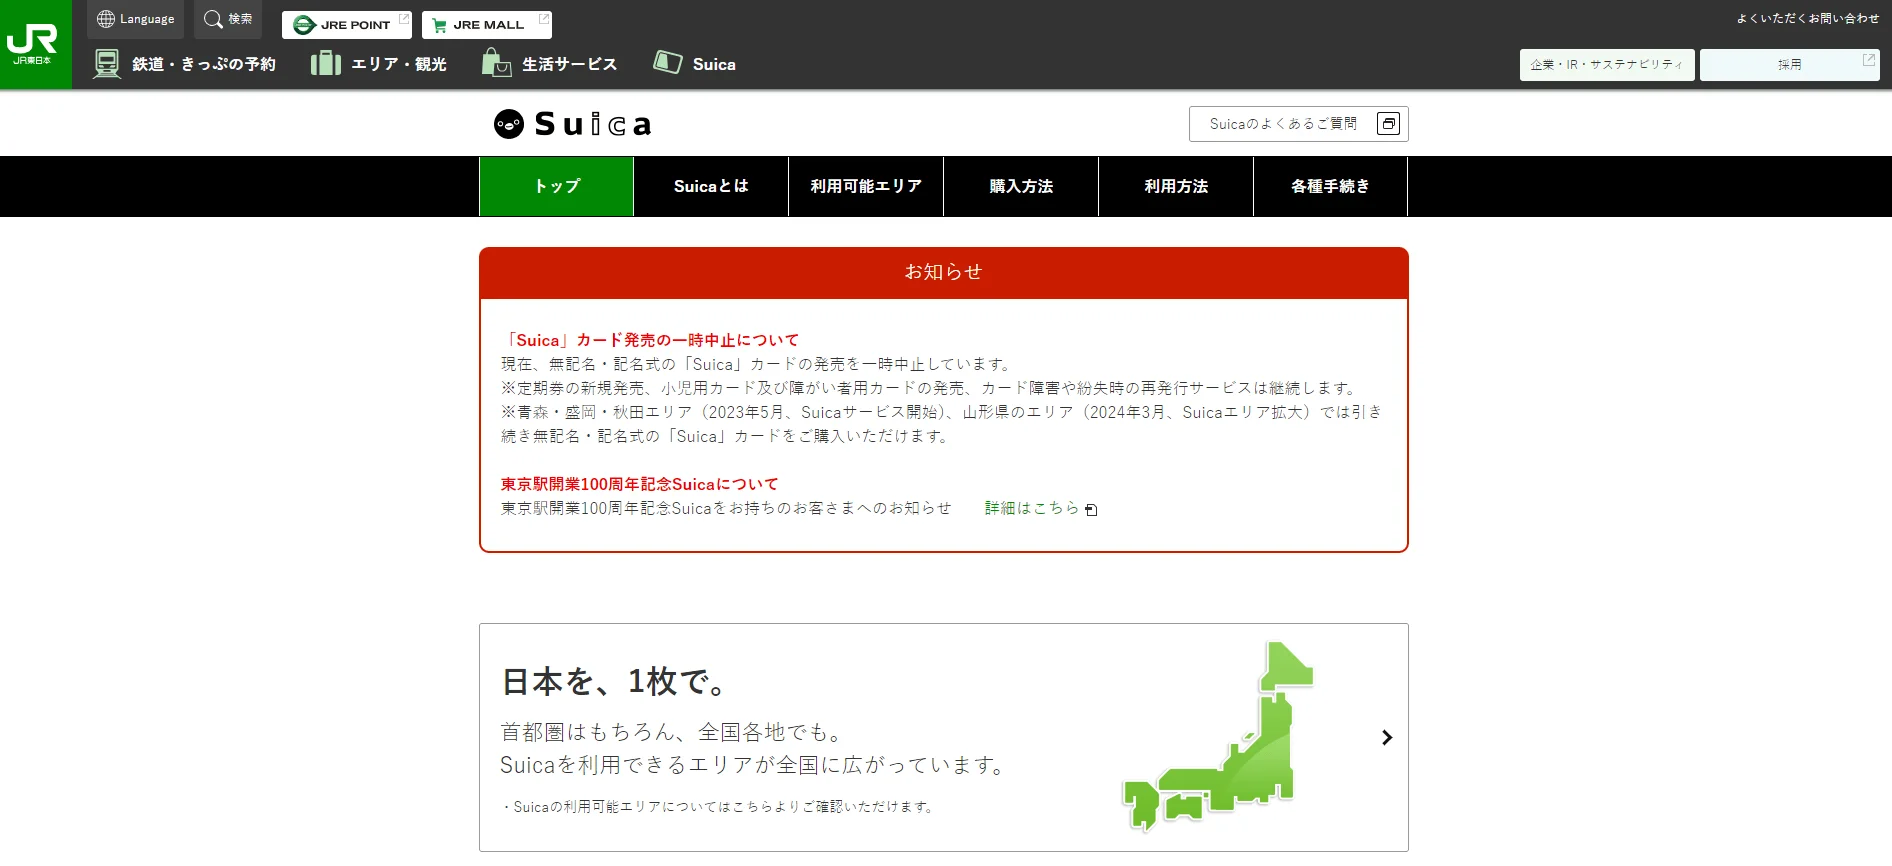Screen dimensions: 1892x866
Task: Open the 鉄道・きっぷの予約 menu
Action: [204, 64]
